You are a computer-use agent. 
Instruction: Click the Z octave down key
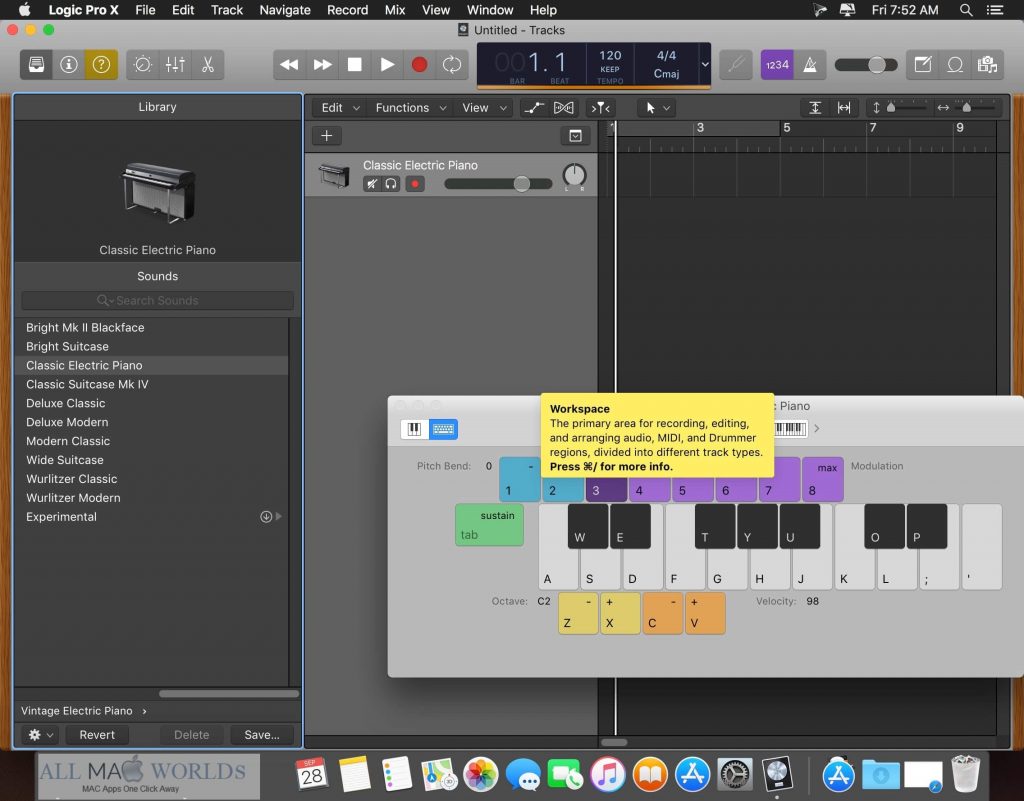tap(579, 613)
